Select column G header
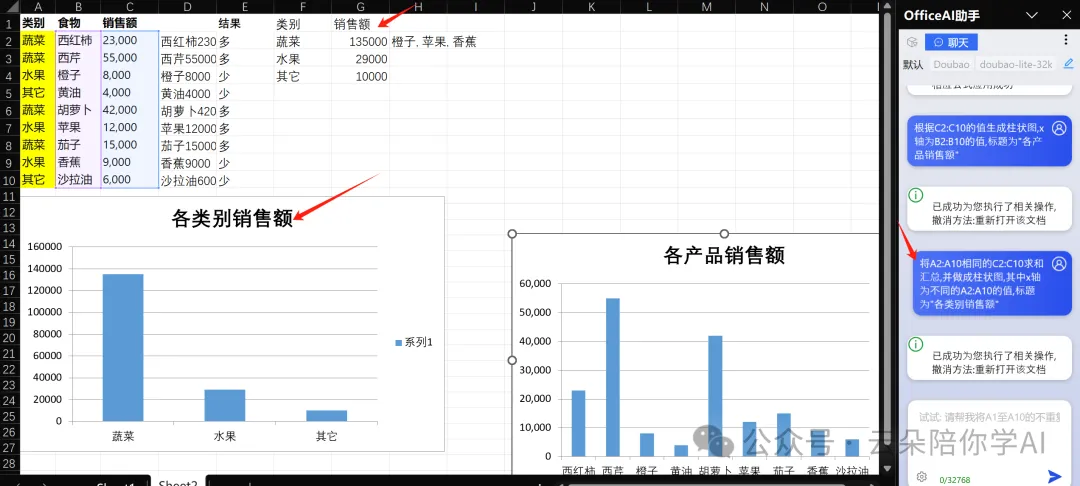Image resolution: width=1080 pixels, height=486 pixels. [x=360, y=6]
